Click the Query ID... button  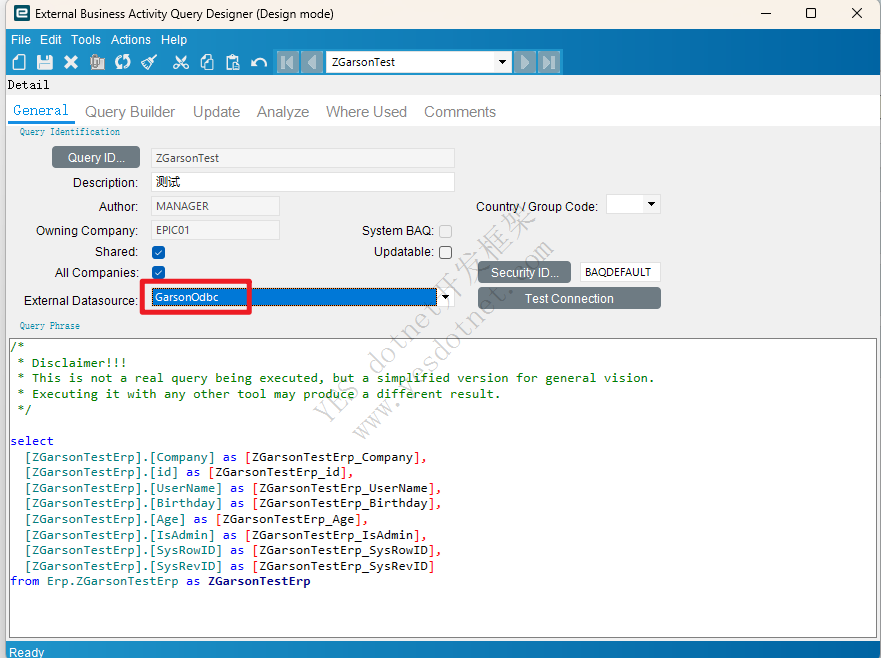coord(96,158)
